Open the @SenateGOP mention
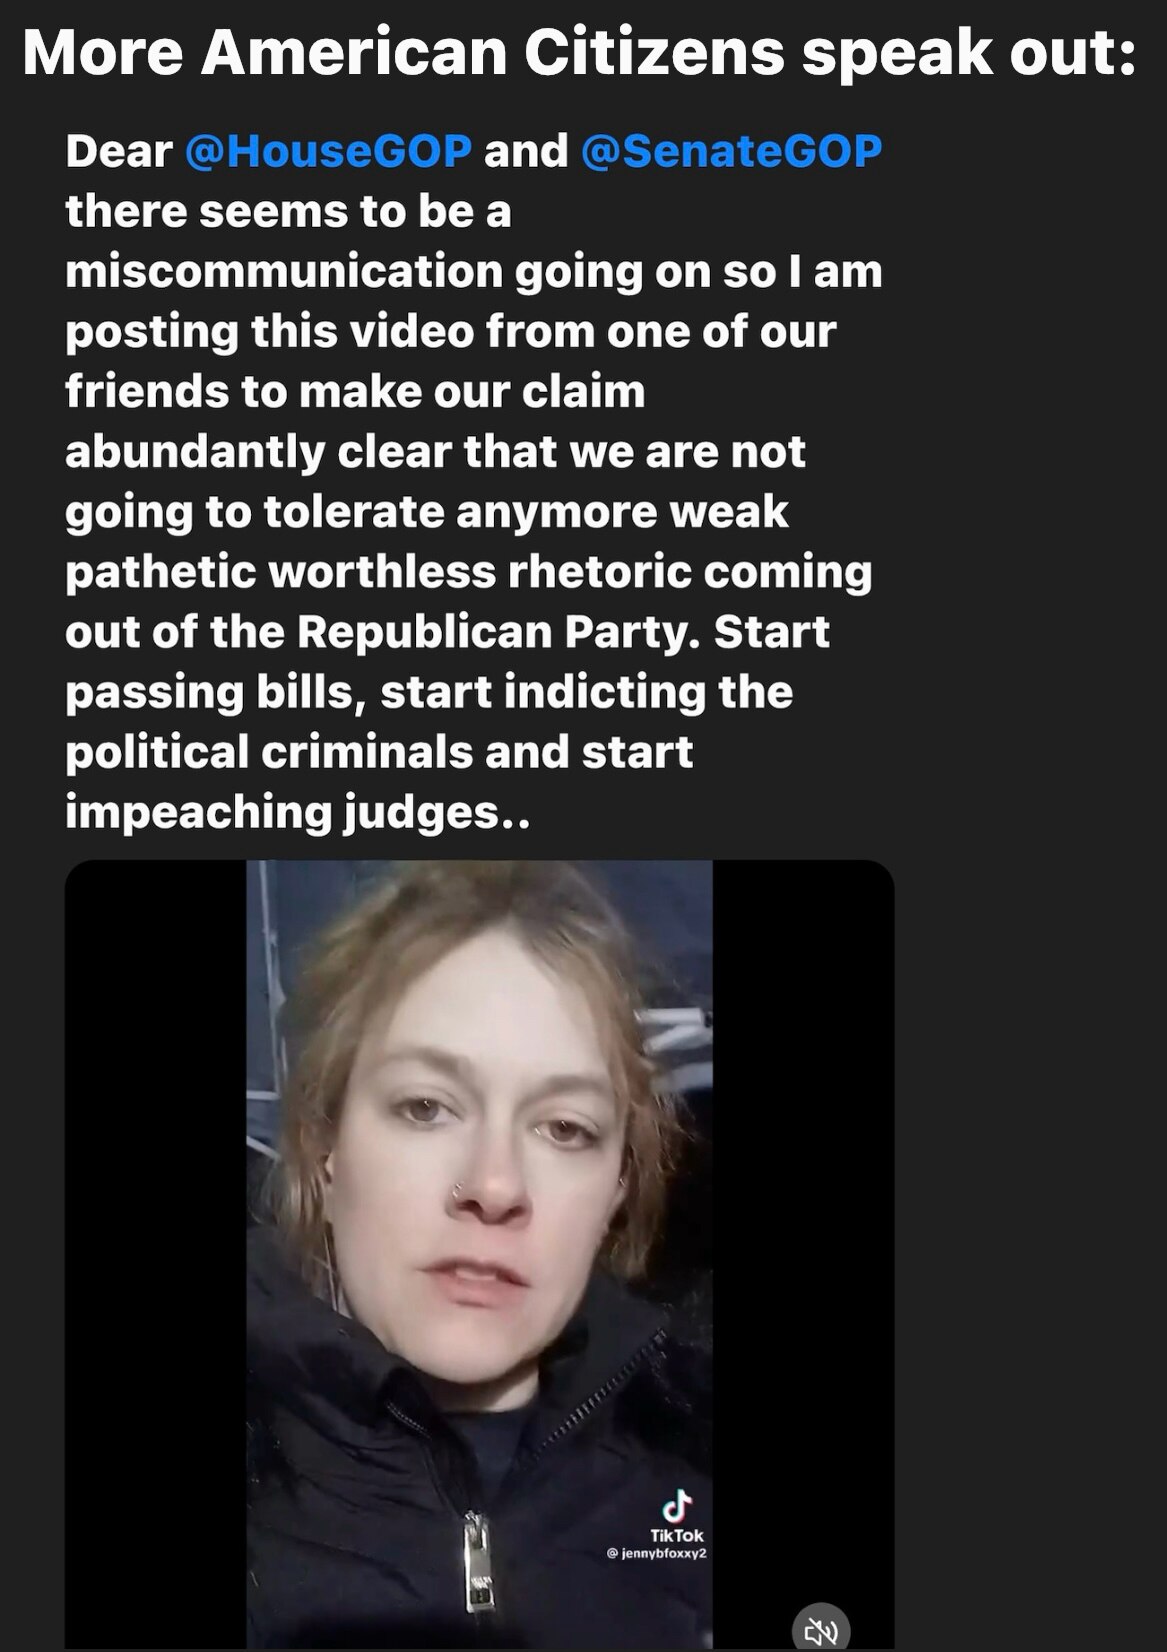Image resolution: width=1167 pixels, height=1652 pixels. 731,151
